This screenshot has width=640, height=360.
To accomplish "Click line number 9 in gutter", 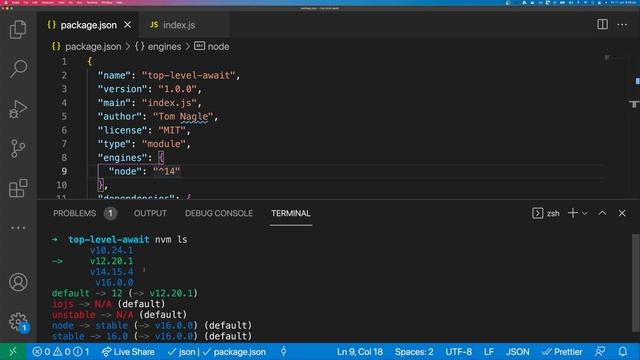I will pos(64,171).
